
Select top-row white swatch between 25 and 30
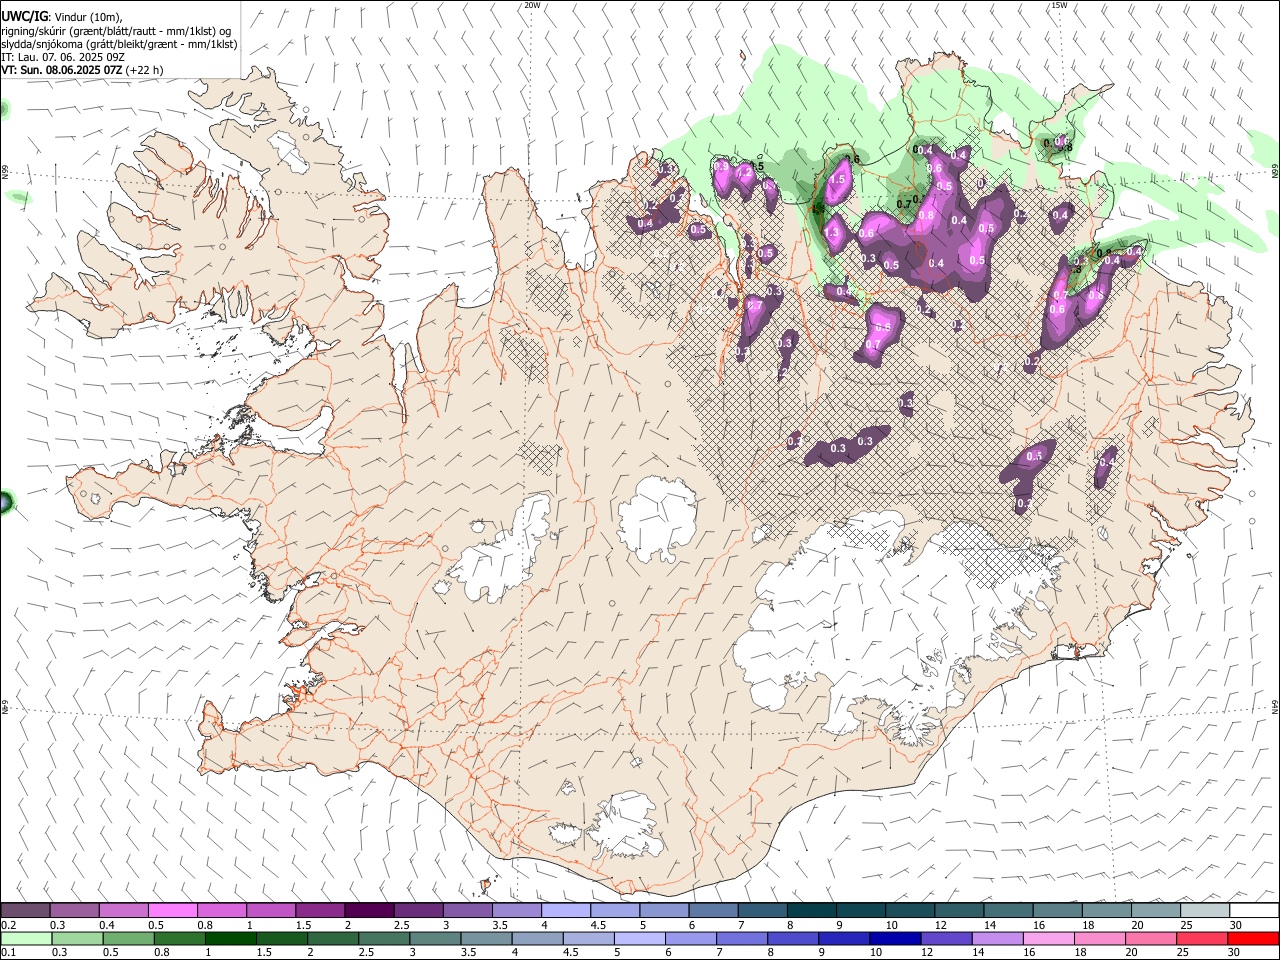1206,911
